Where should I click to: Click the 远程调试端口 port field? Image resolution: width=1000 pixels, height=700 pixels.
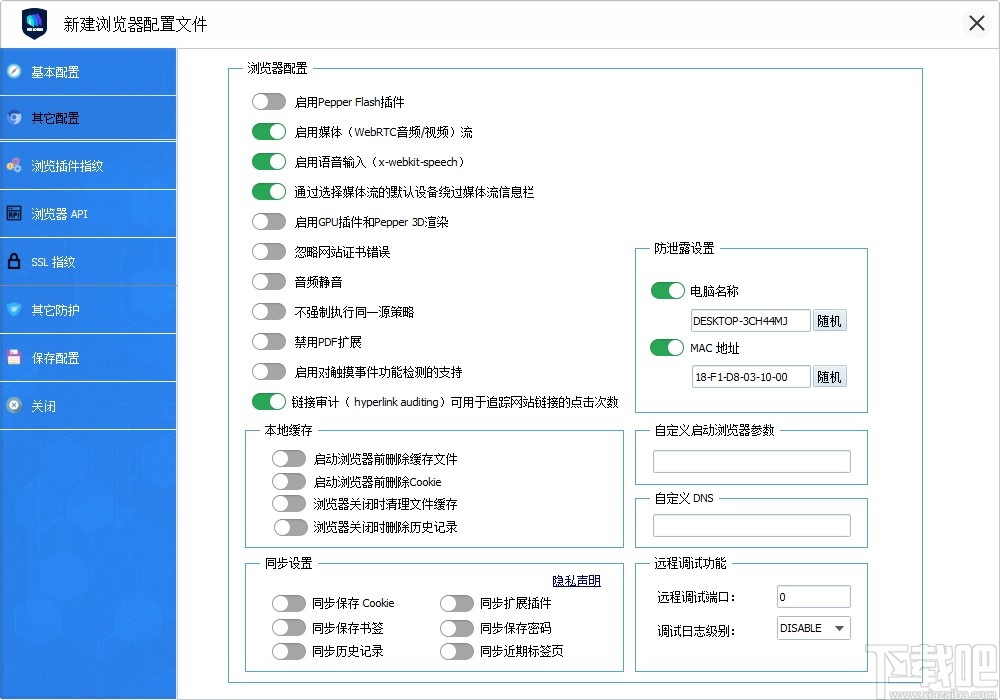coord(813,596)
